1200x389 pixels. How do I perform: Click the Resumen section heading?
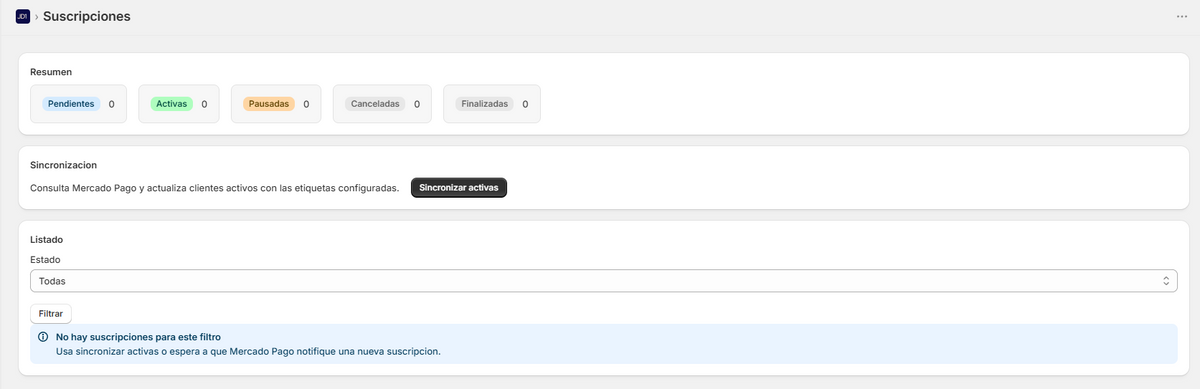51,72
